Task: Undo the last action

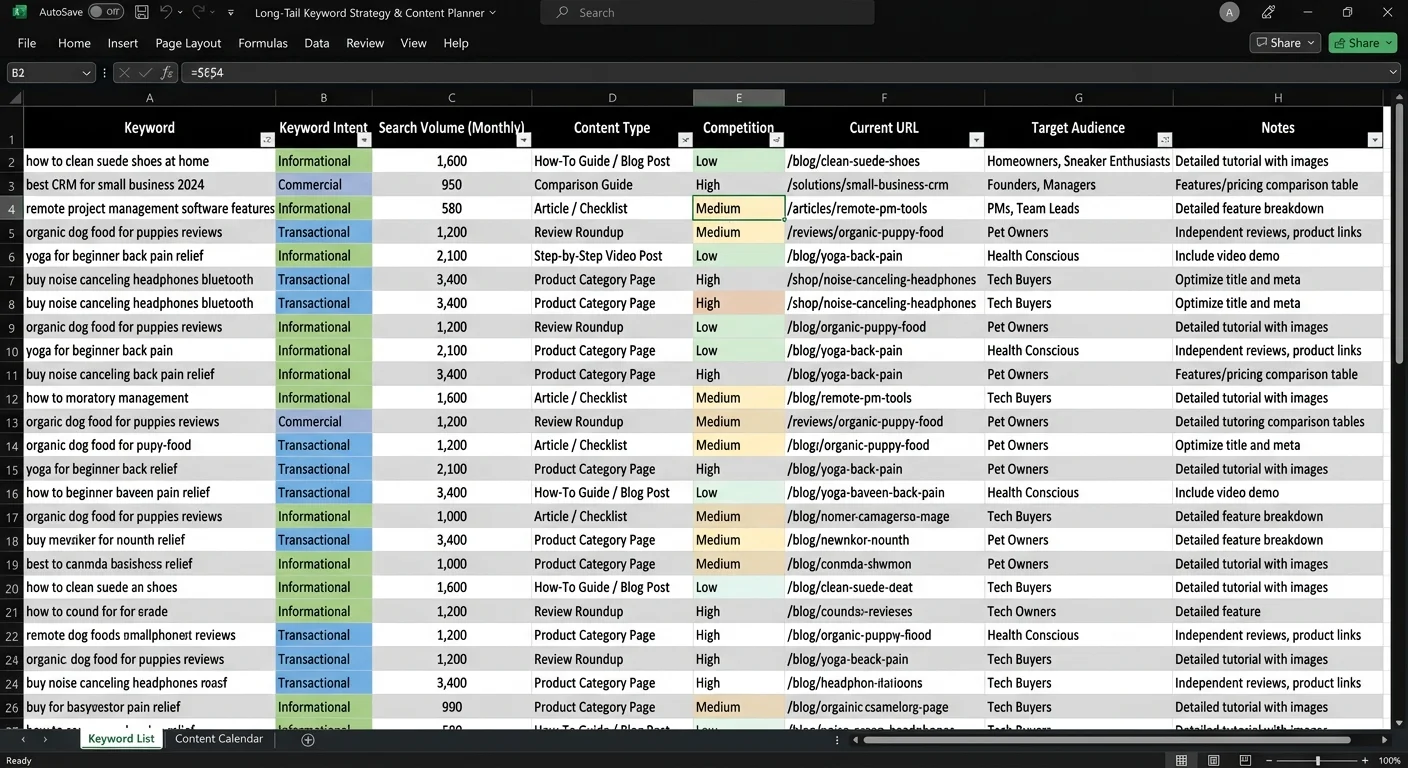Action: coord(166,12)
